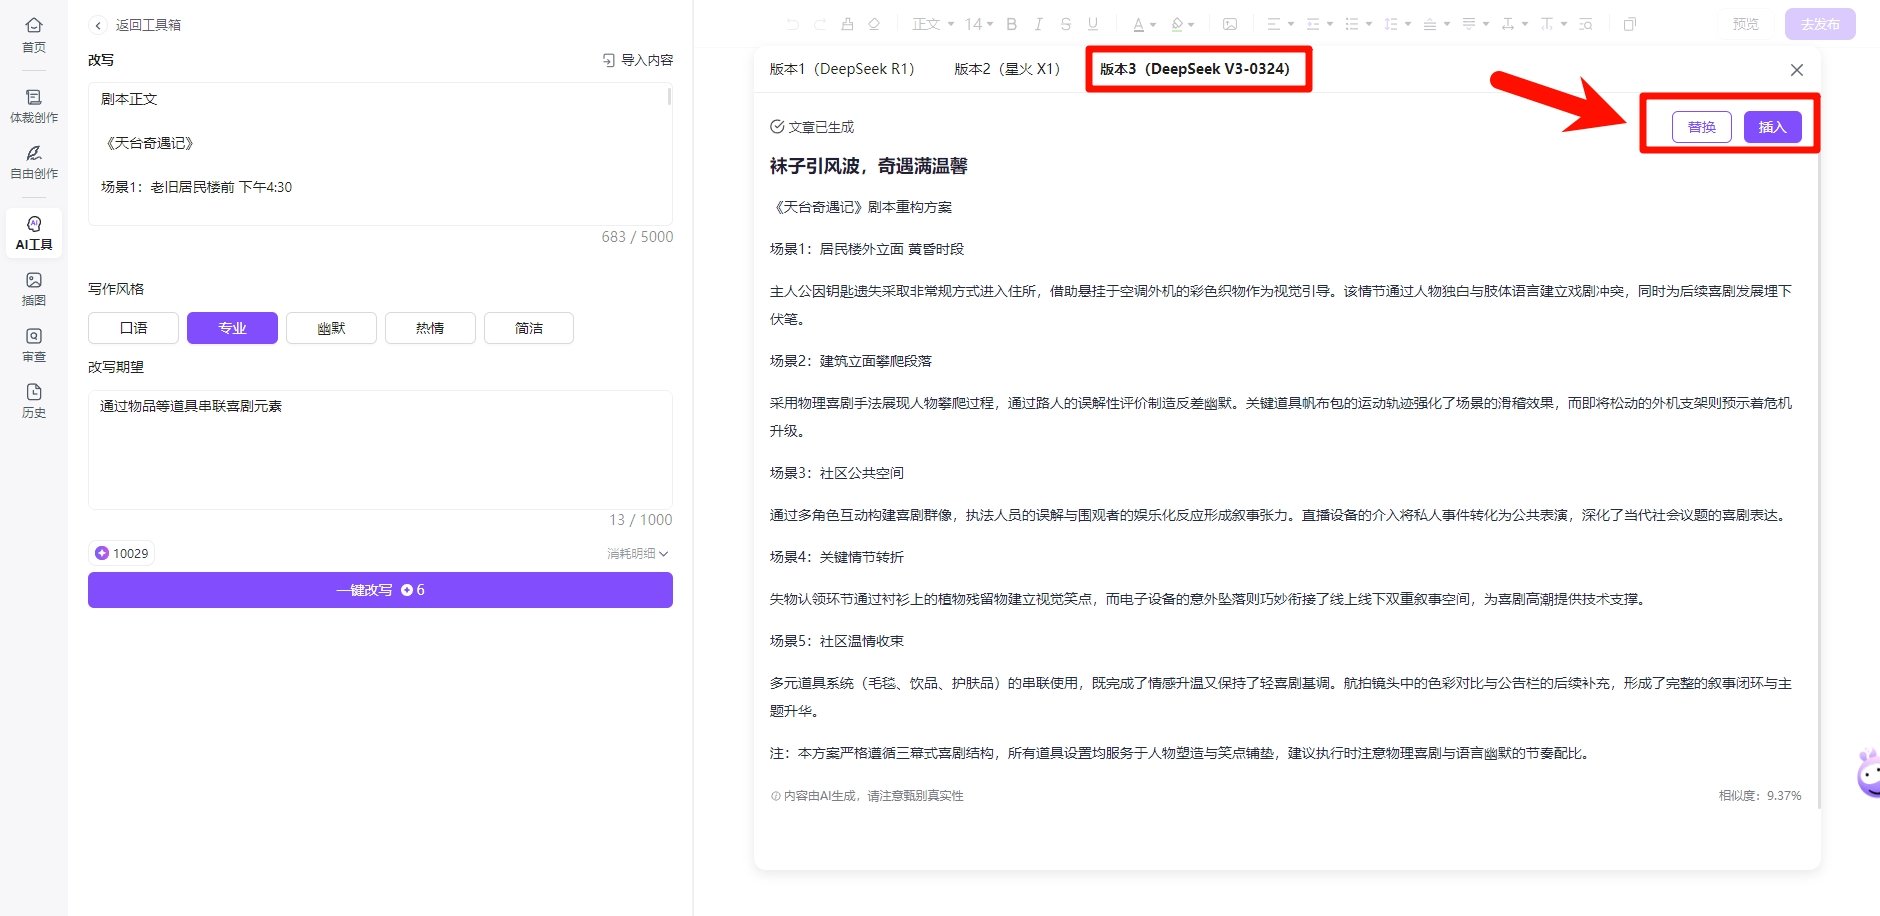Expand the 消耗明细 details
The height and width of the screenshot is (916, 1880).
[x=636, y=552]
